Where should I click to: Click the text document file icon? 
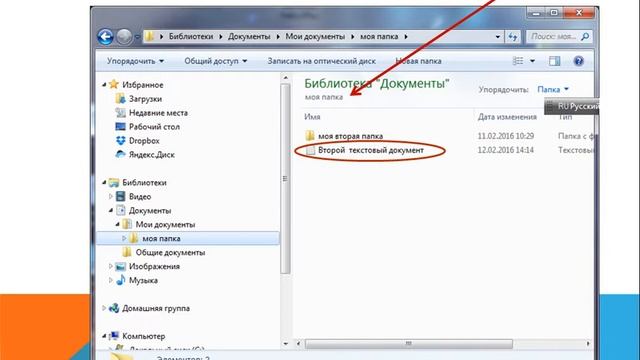[311, 150]
